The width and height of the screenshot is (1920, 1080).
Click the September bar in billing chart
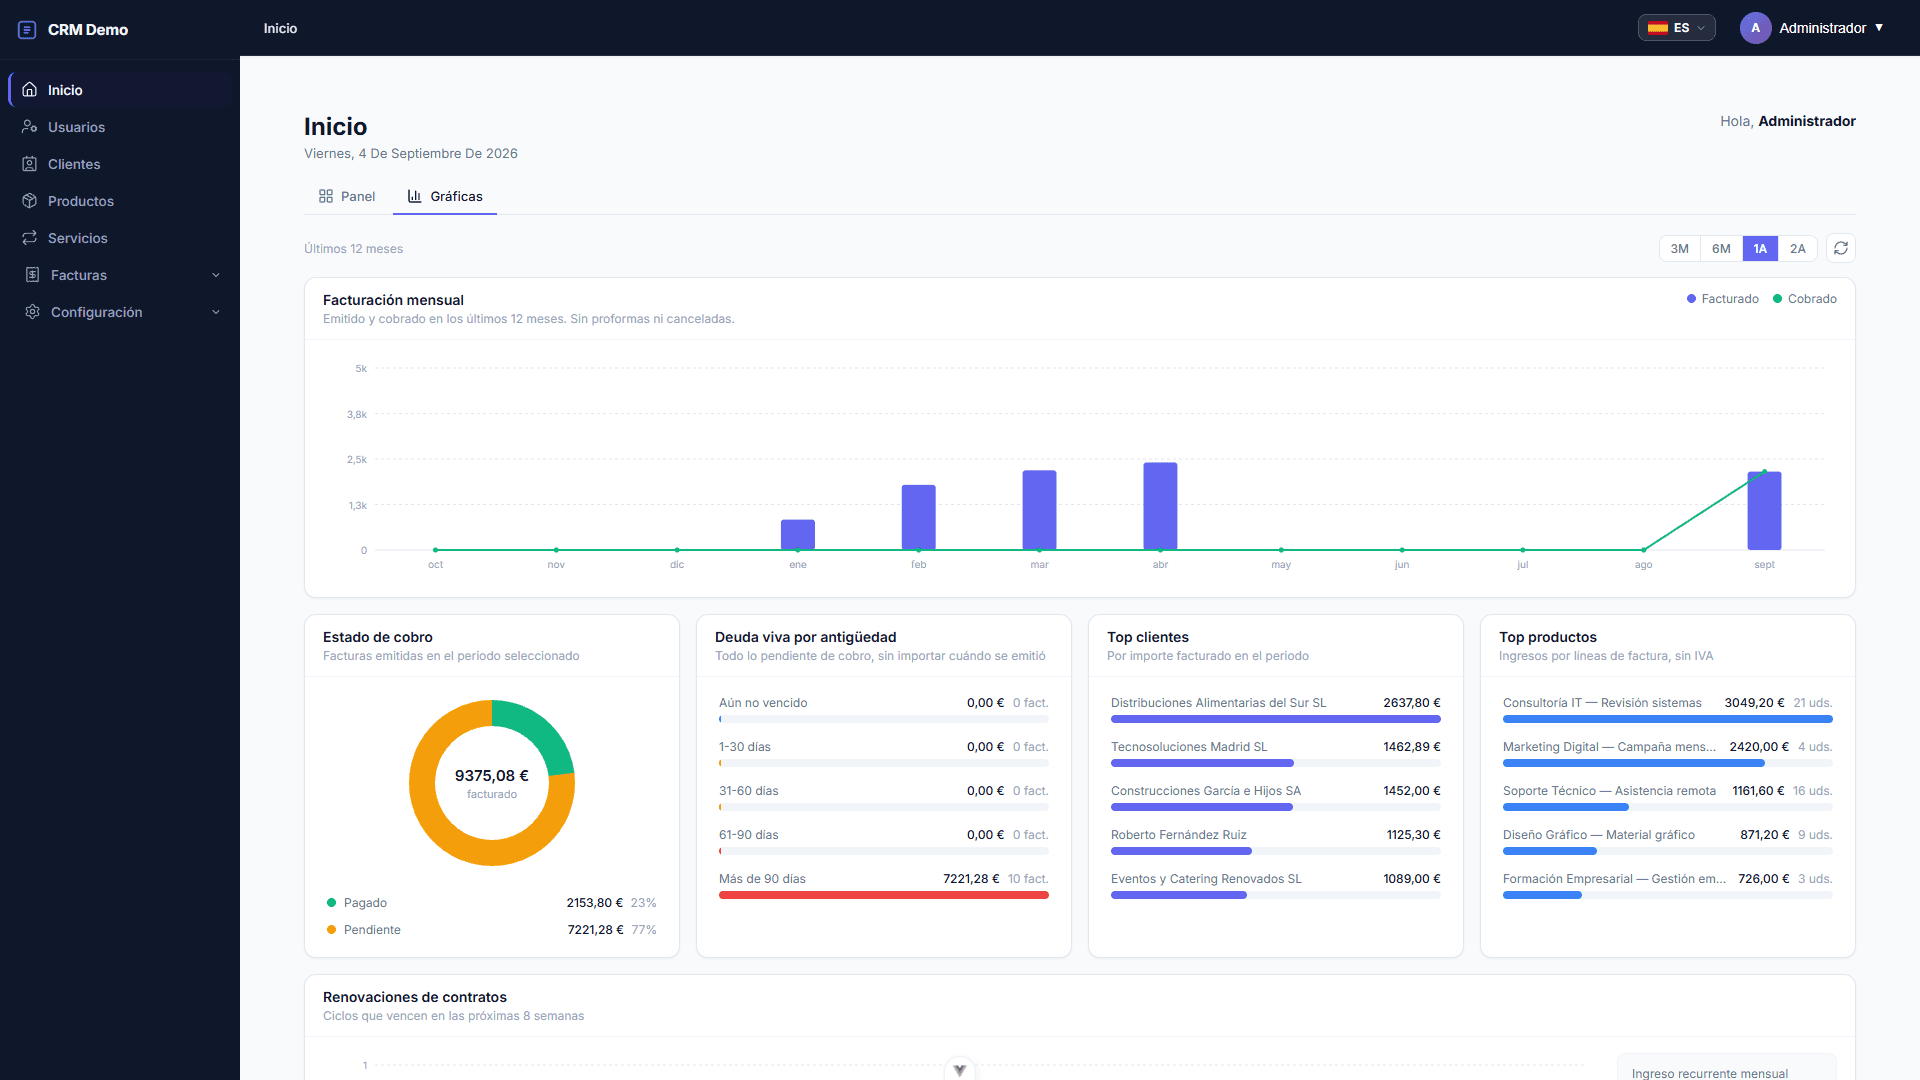(1764, 511)
